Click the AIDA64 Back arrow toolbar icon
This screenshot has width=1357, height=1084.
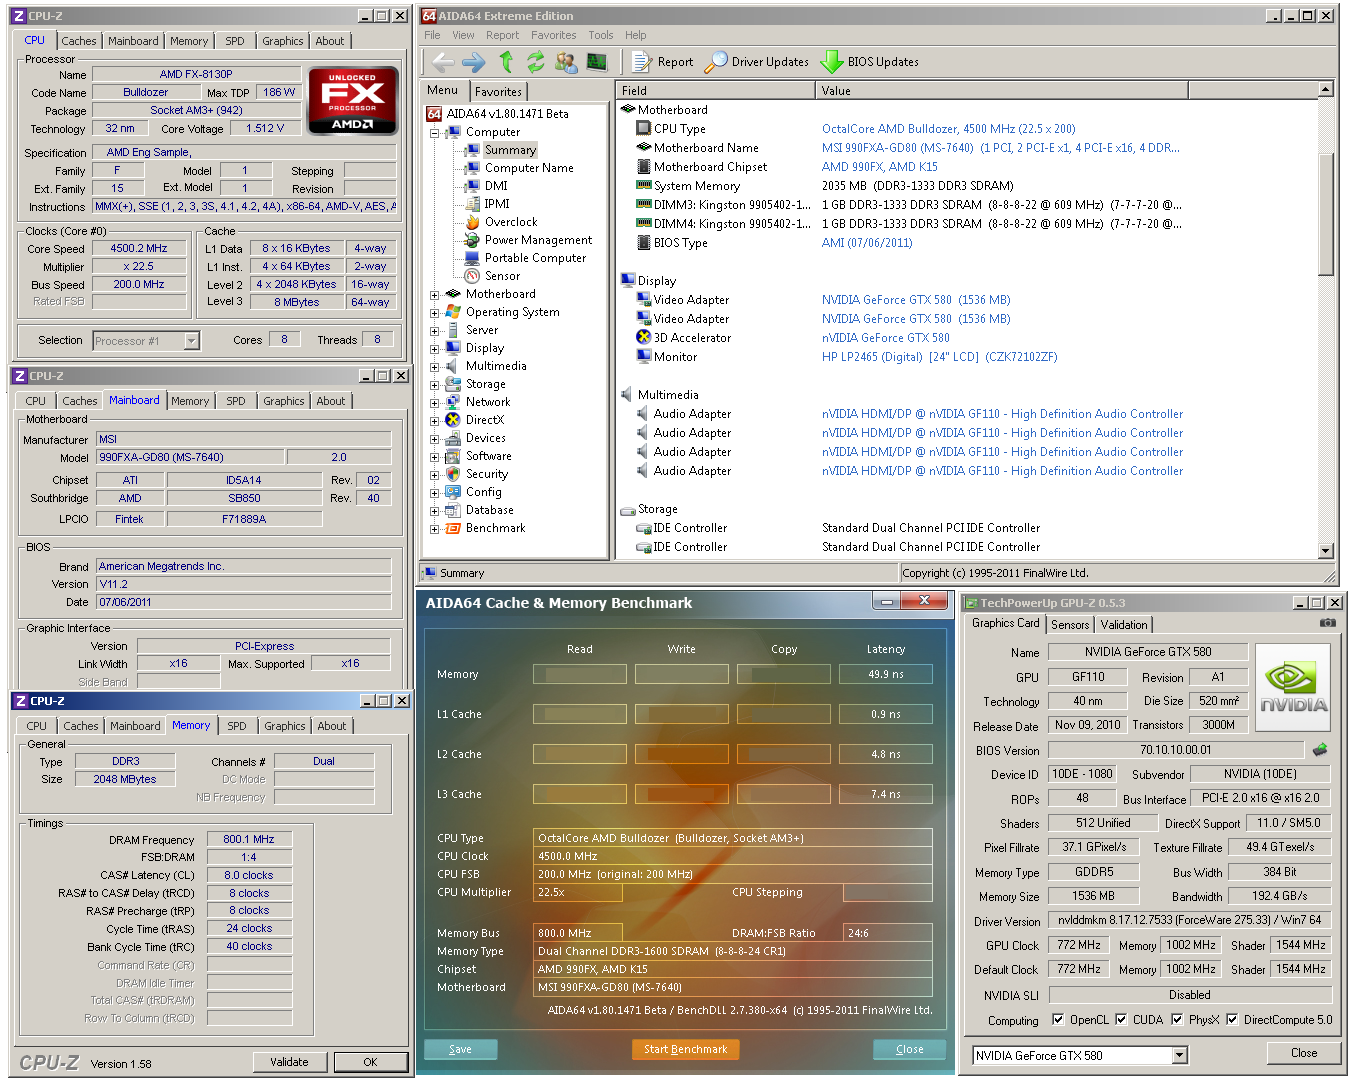[443, 62]
